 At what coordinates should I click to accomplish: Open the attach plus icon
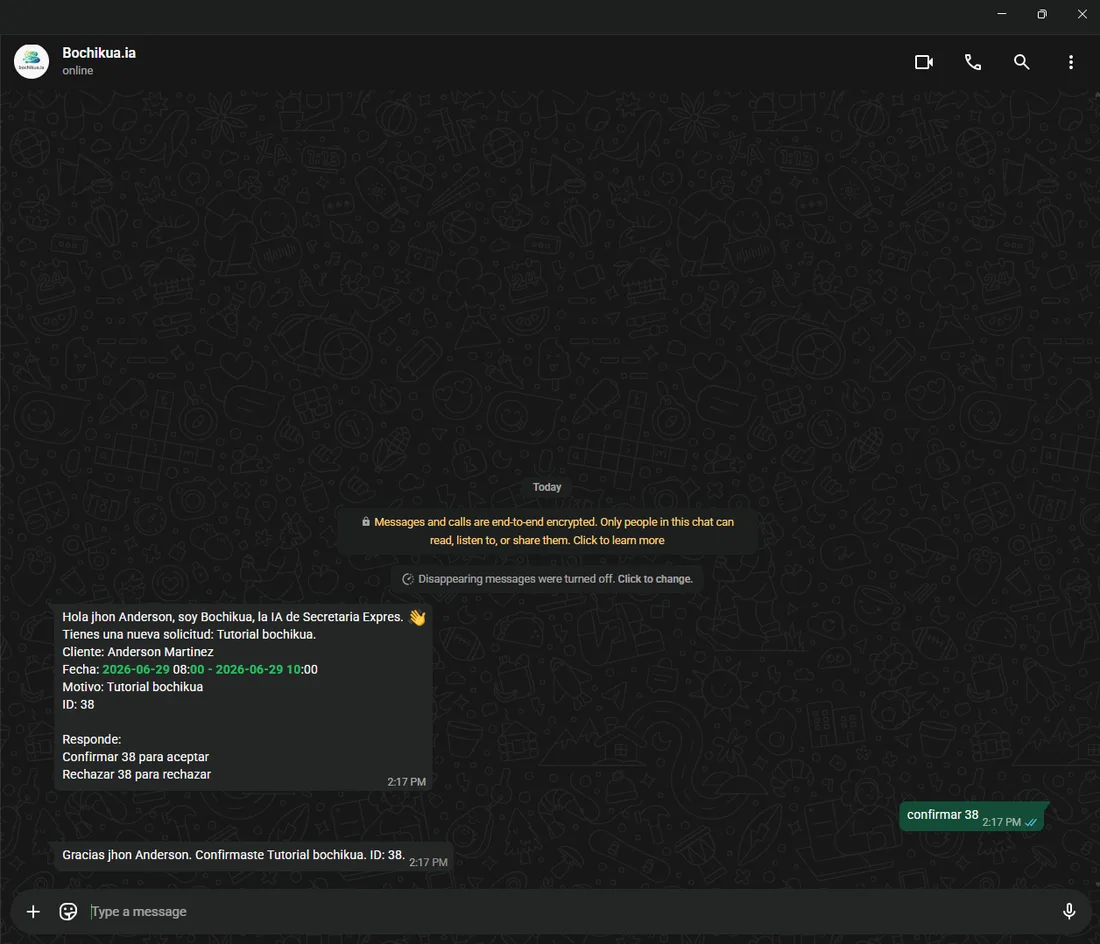(x=33, y=911)
